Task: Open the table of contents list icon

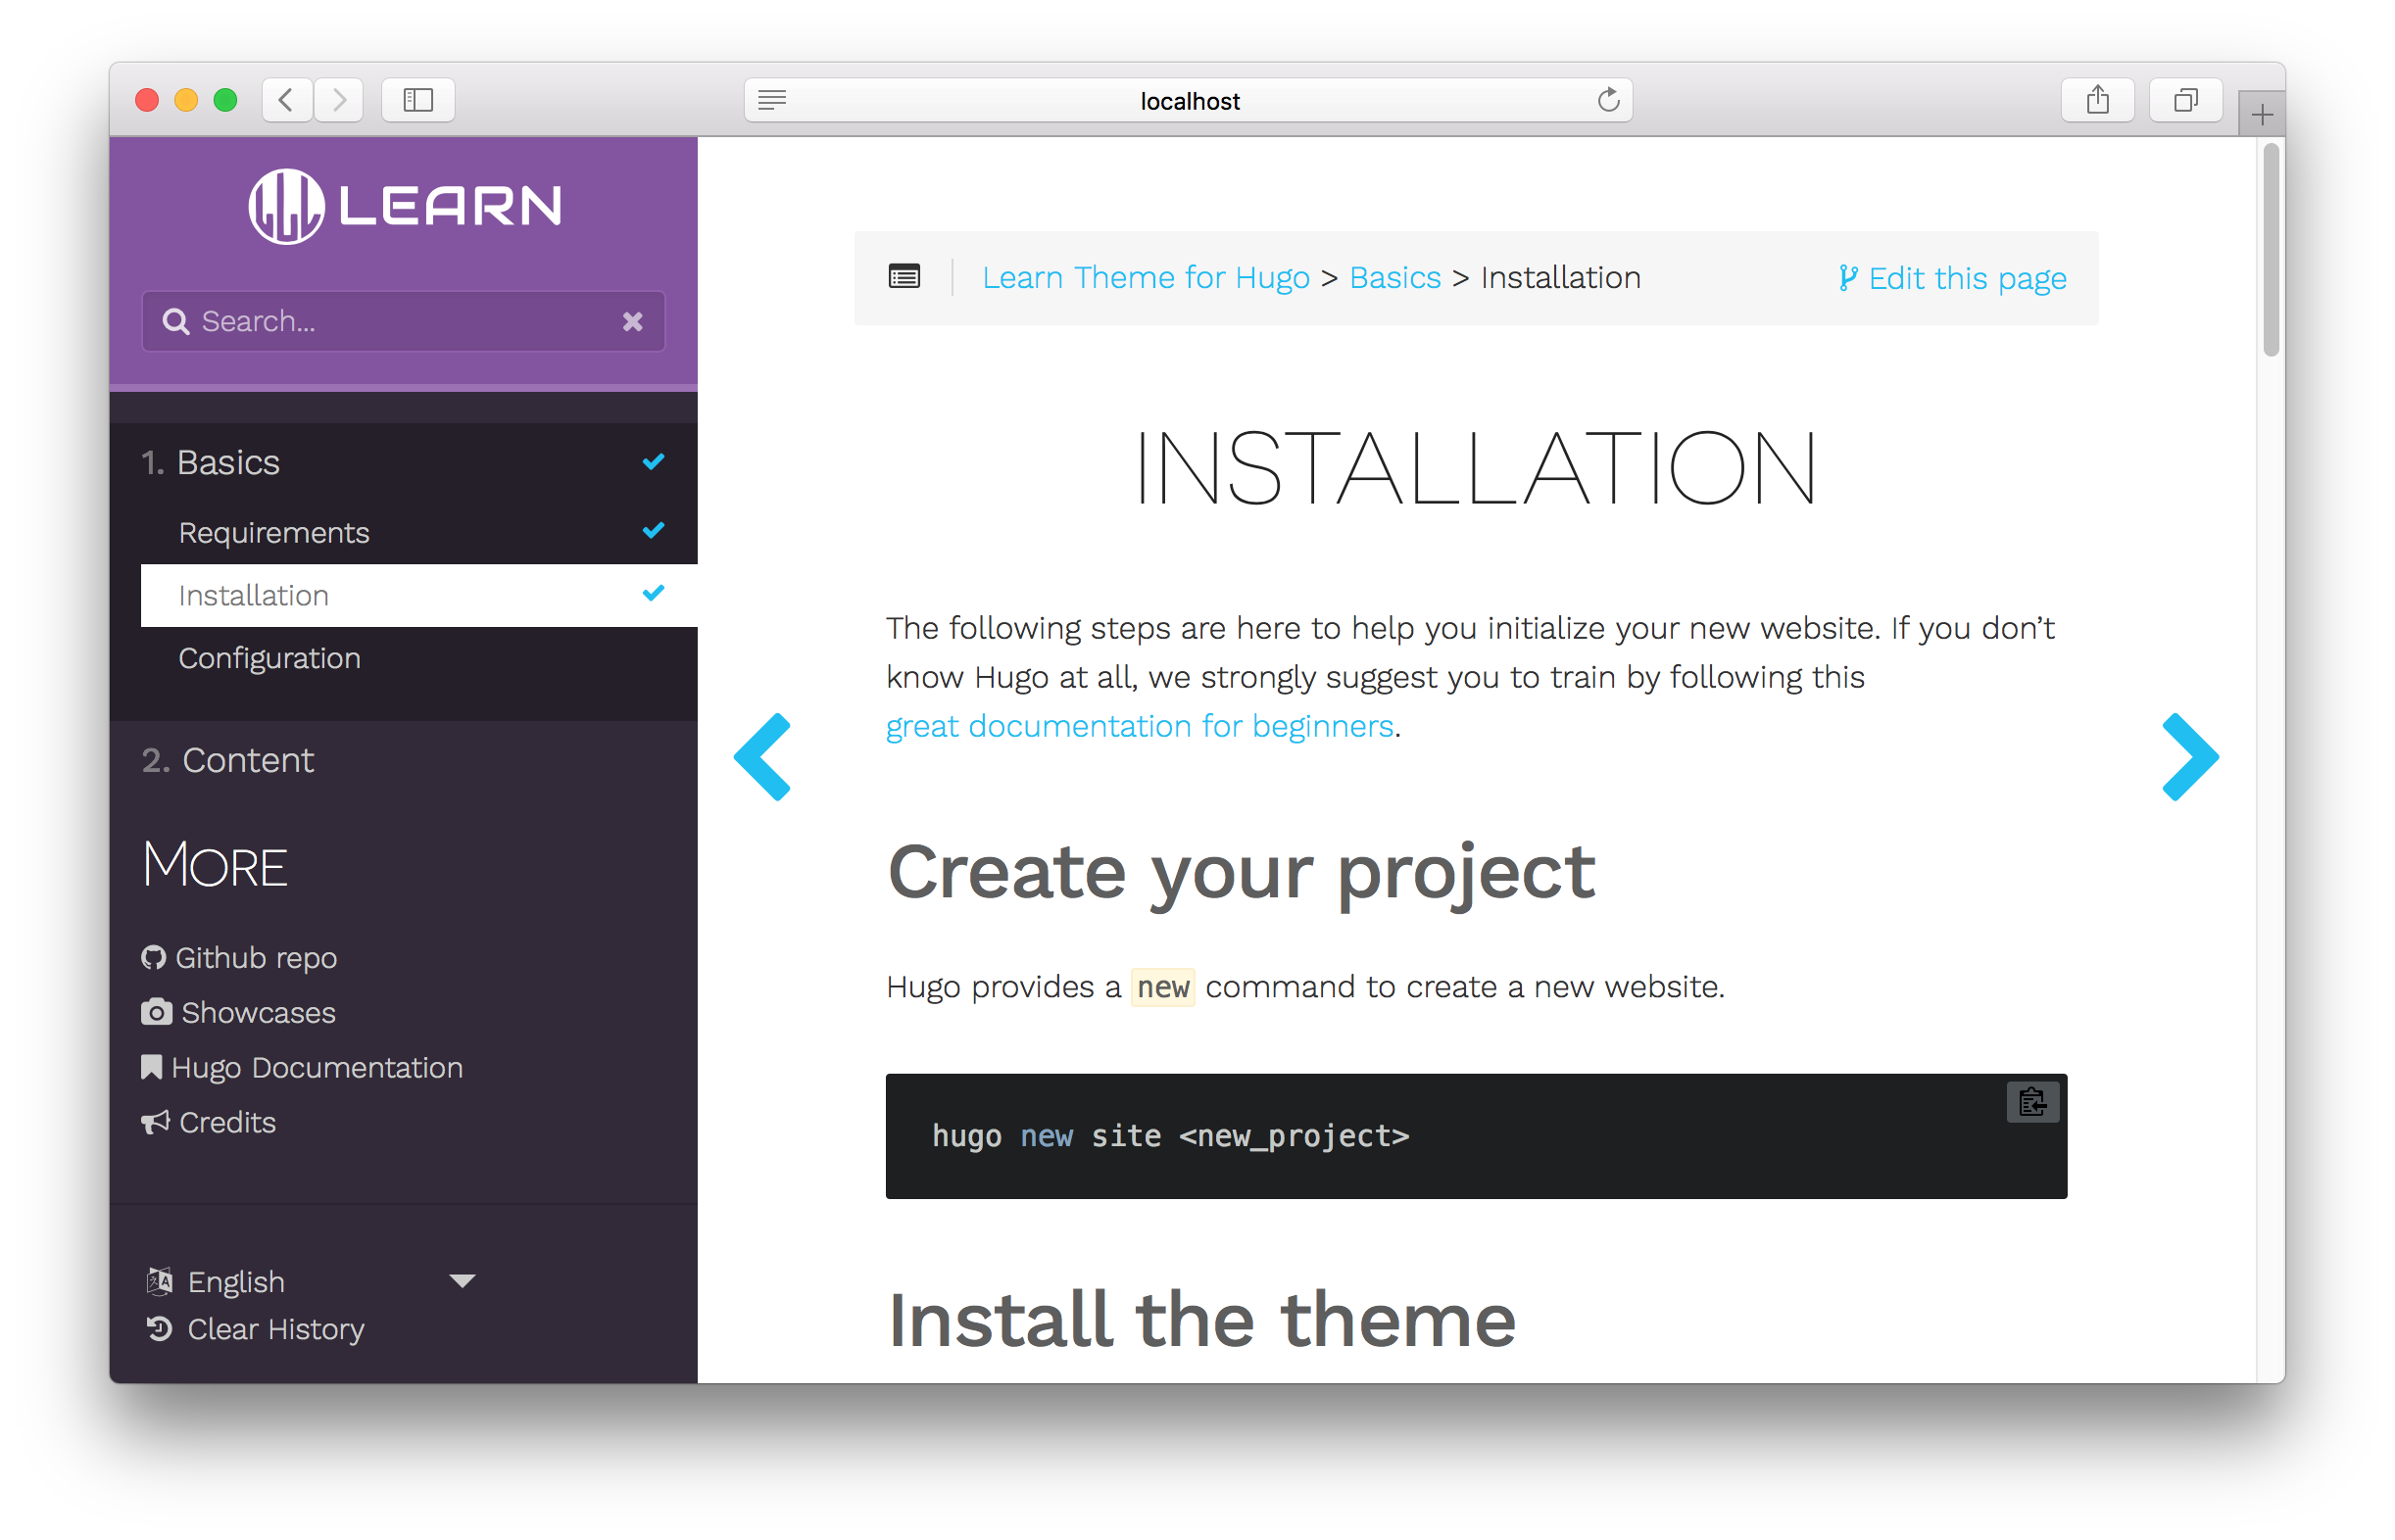Action: click(x=903, y=277)
